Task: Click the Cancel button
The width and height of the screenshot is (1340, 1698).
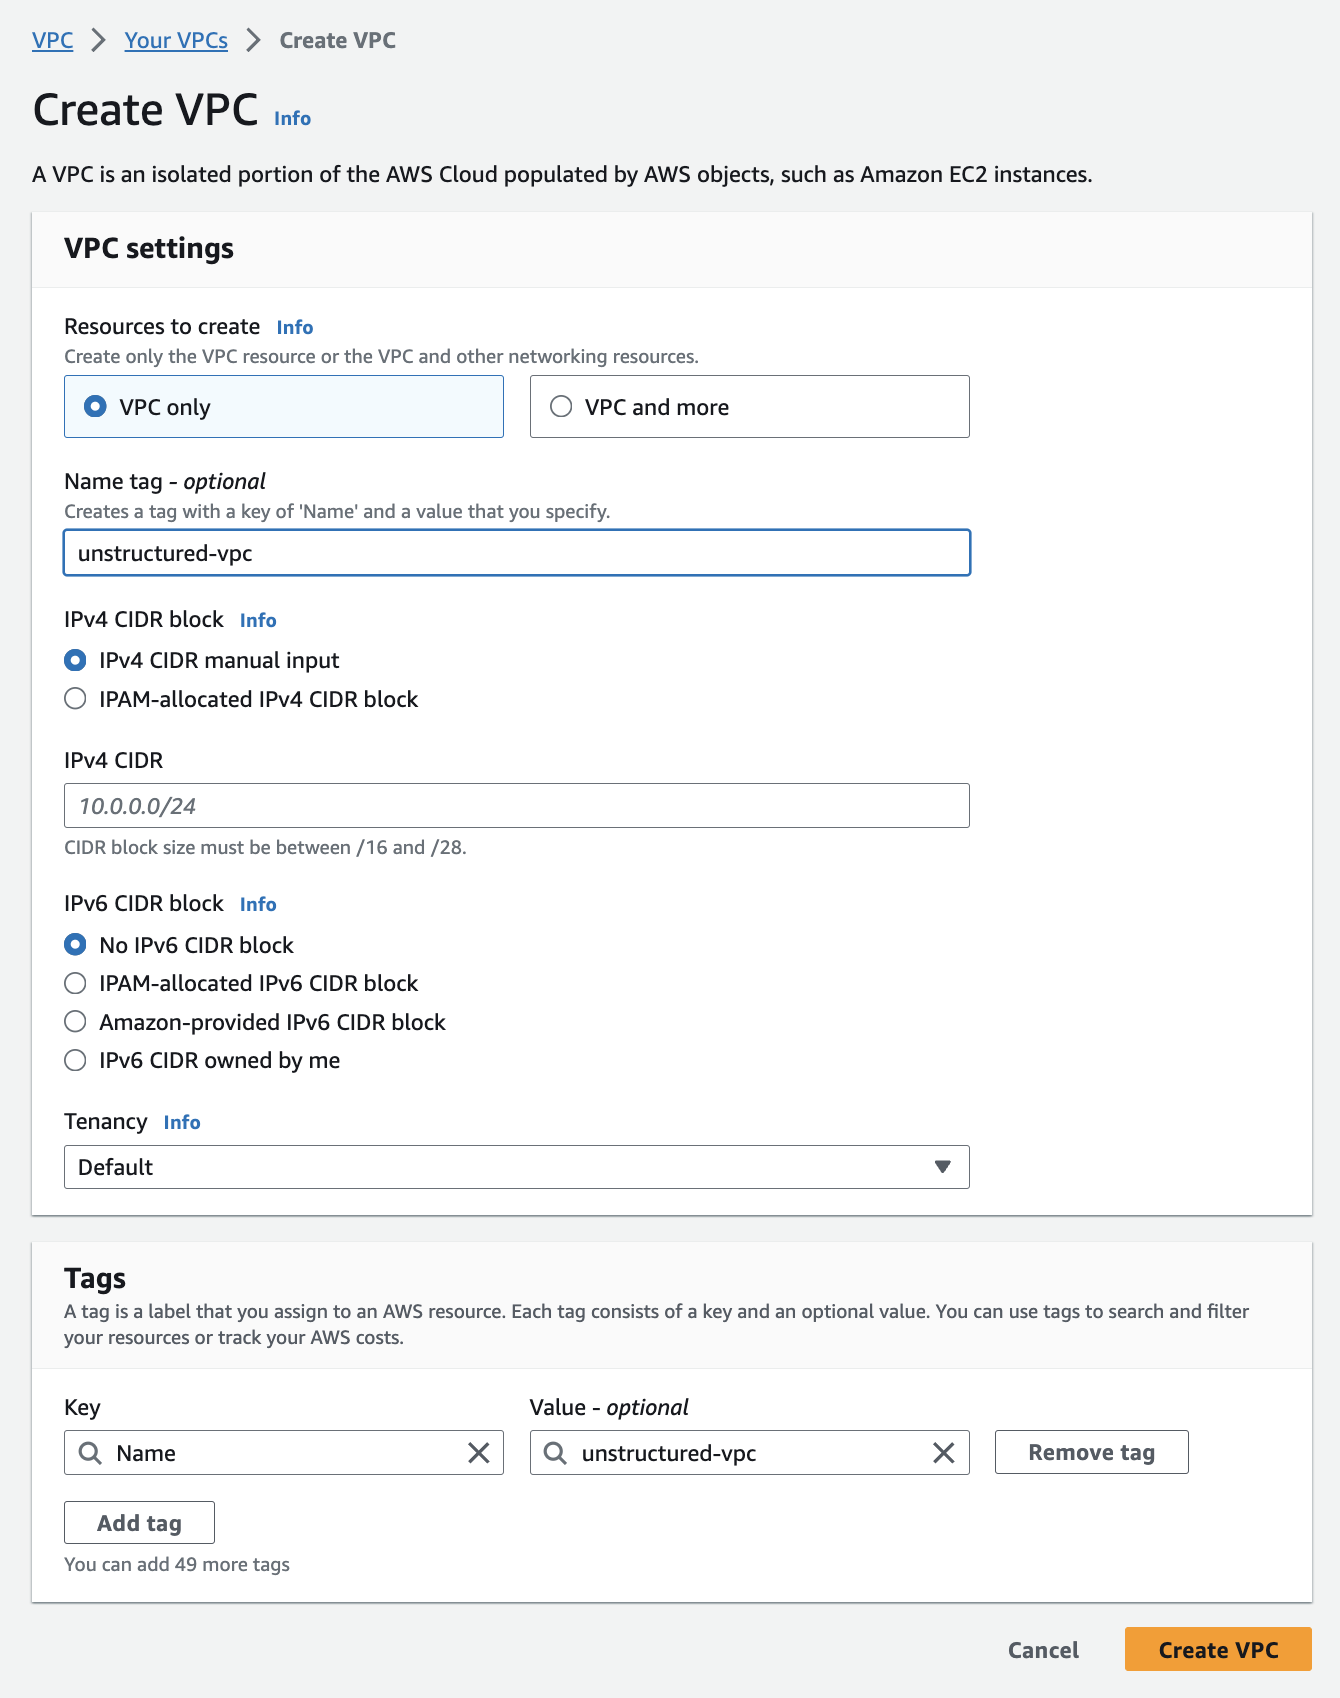Action: 1043,1650
